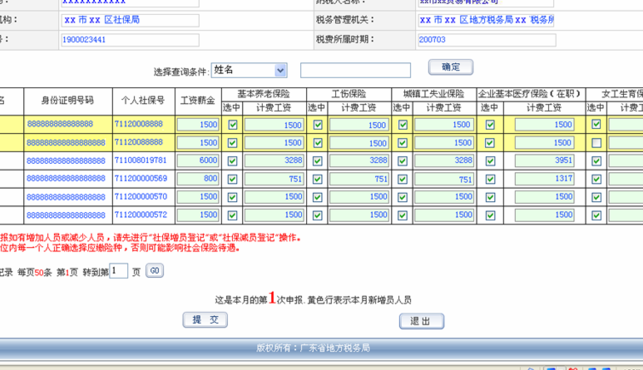Viewport: 643px width, 370px height.
Task: Open the 个人社保号 link 711200000570
Action: (x=141, y=196)
